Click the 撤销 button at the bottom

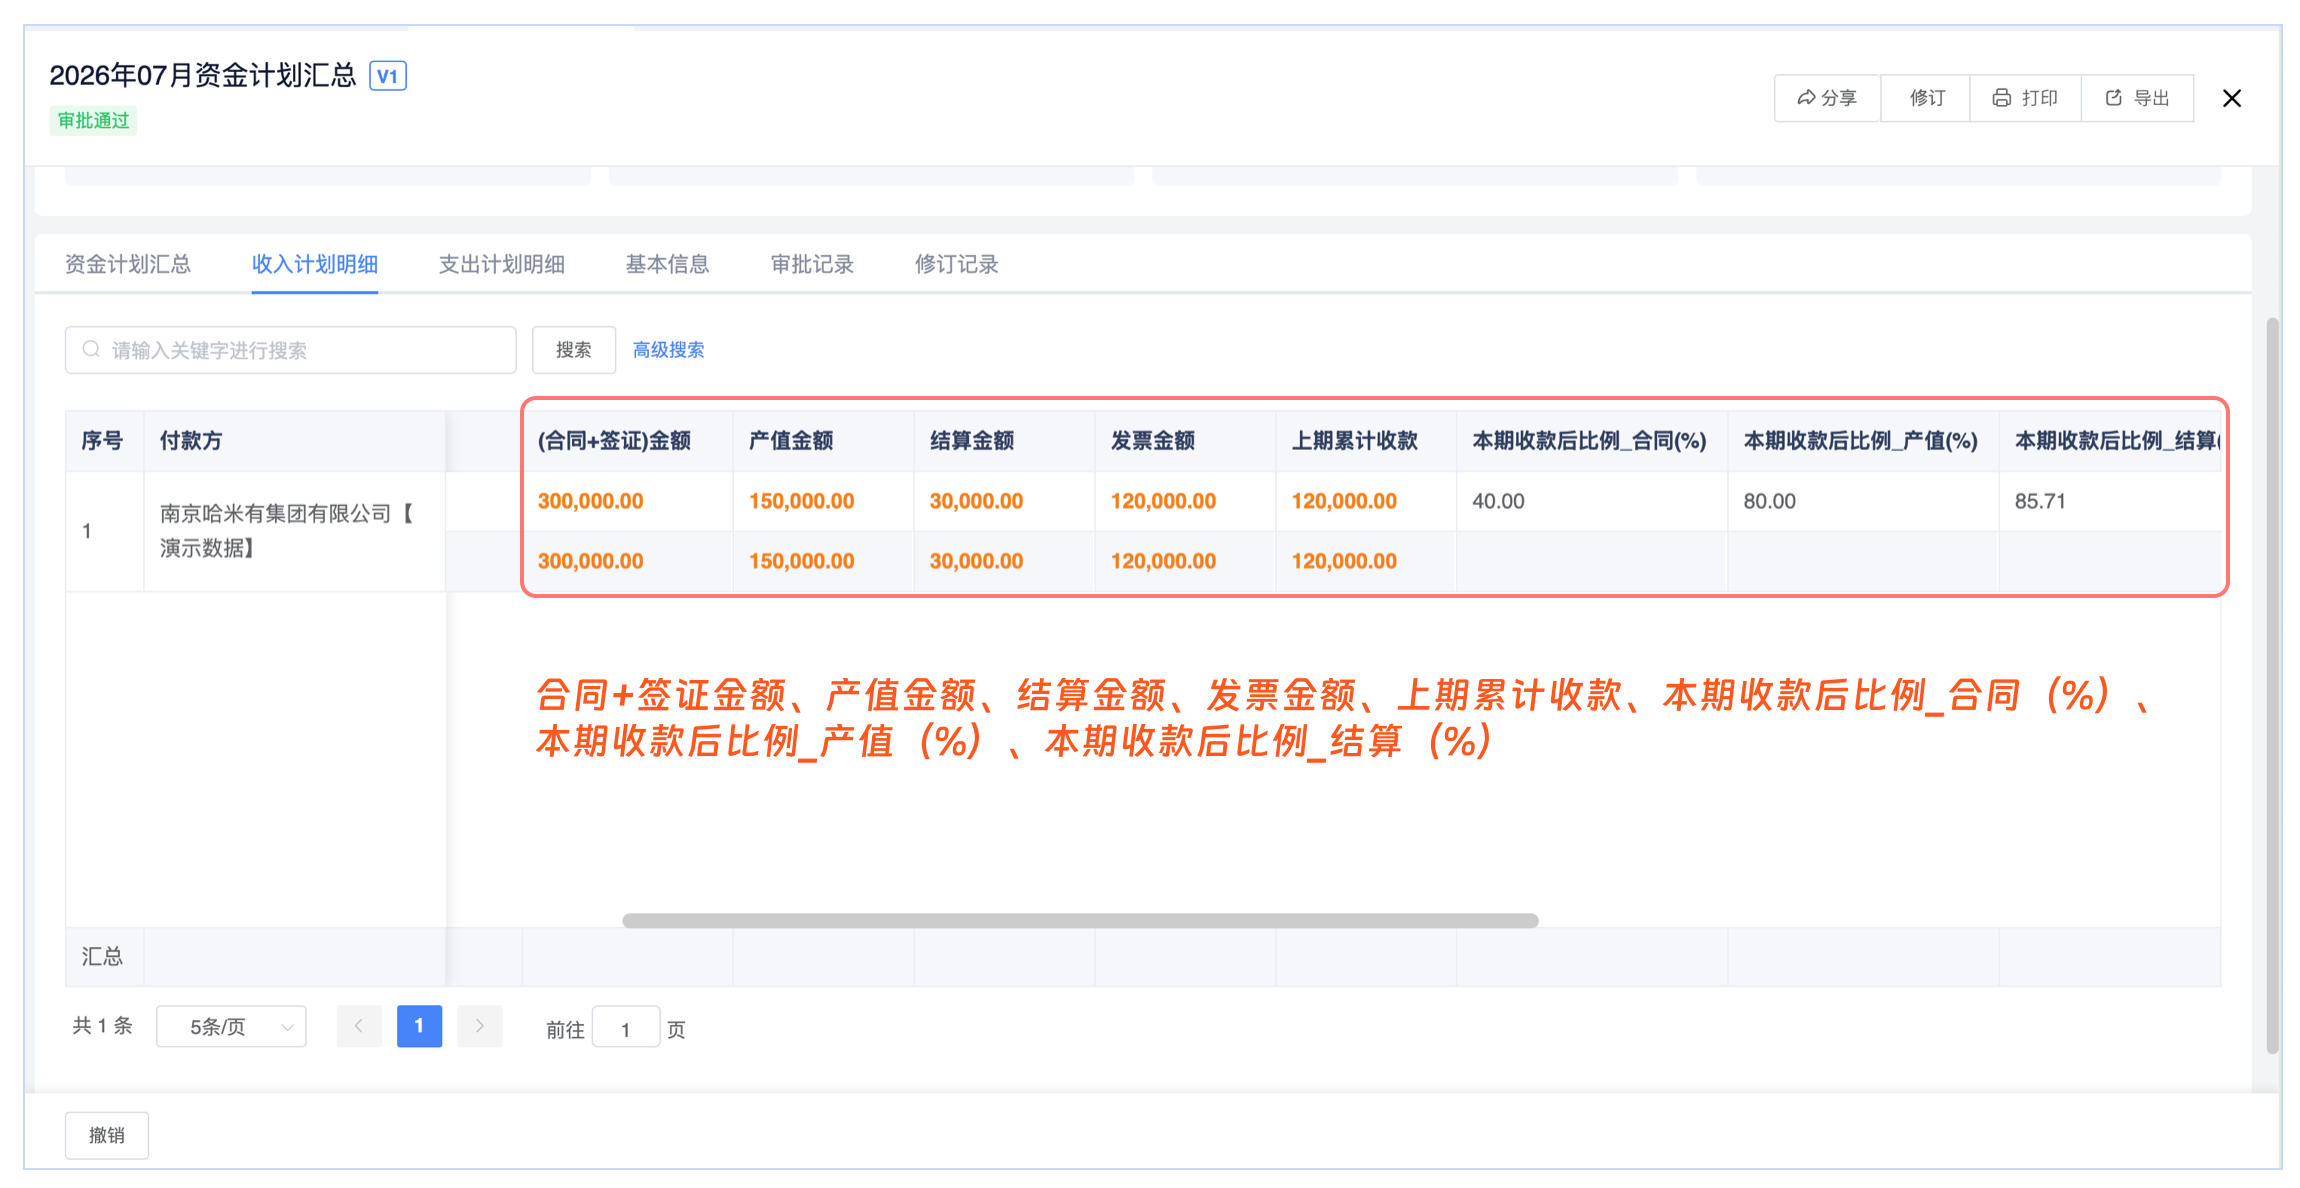click(x=107, y=1135)
